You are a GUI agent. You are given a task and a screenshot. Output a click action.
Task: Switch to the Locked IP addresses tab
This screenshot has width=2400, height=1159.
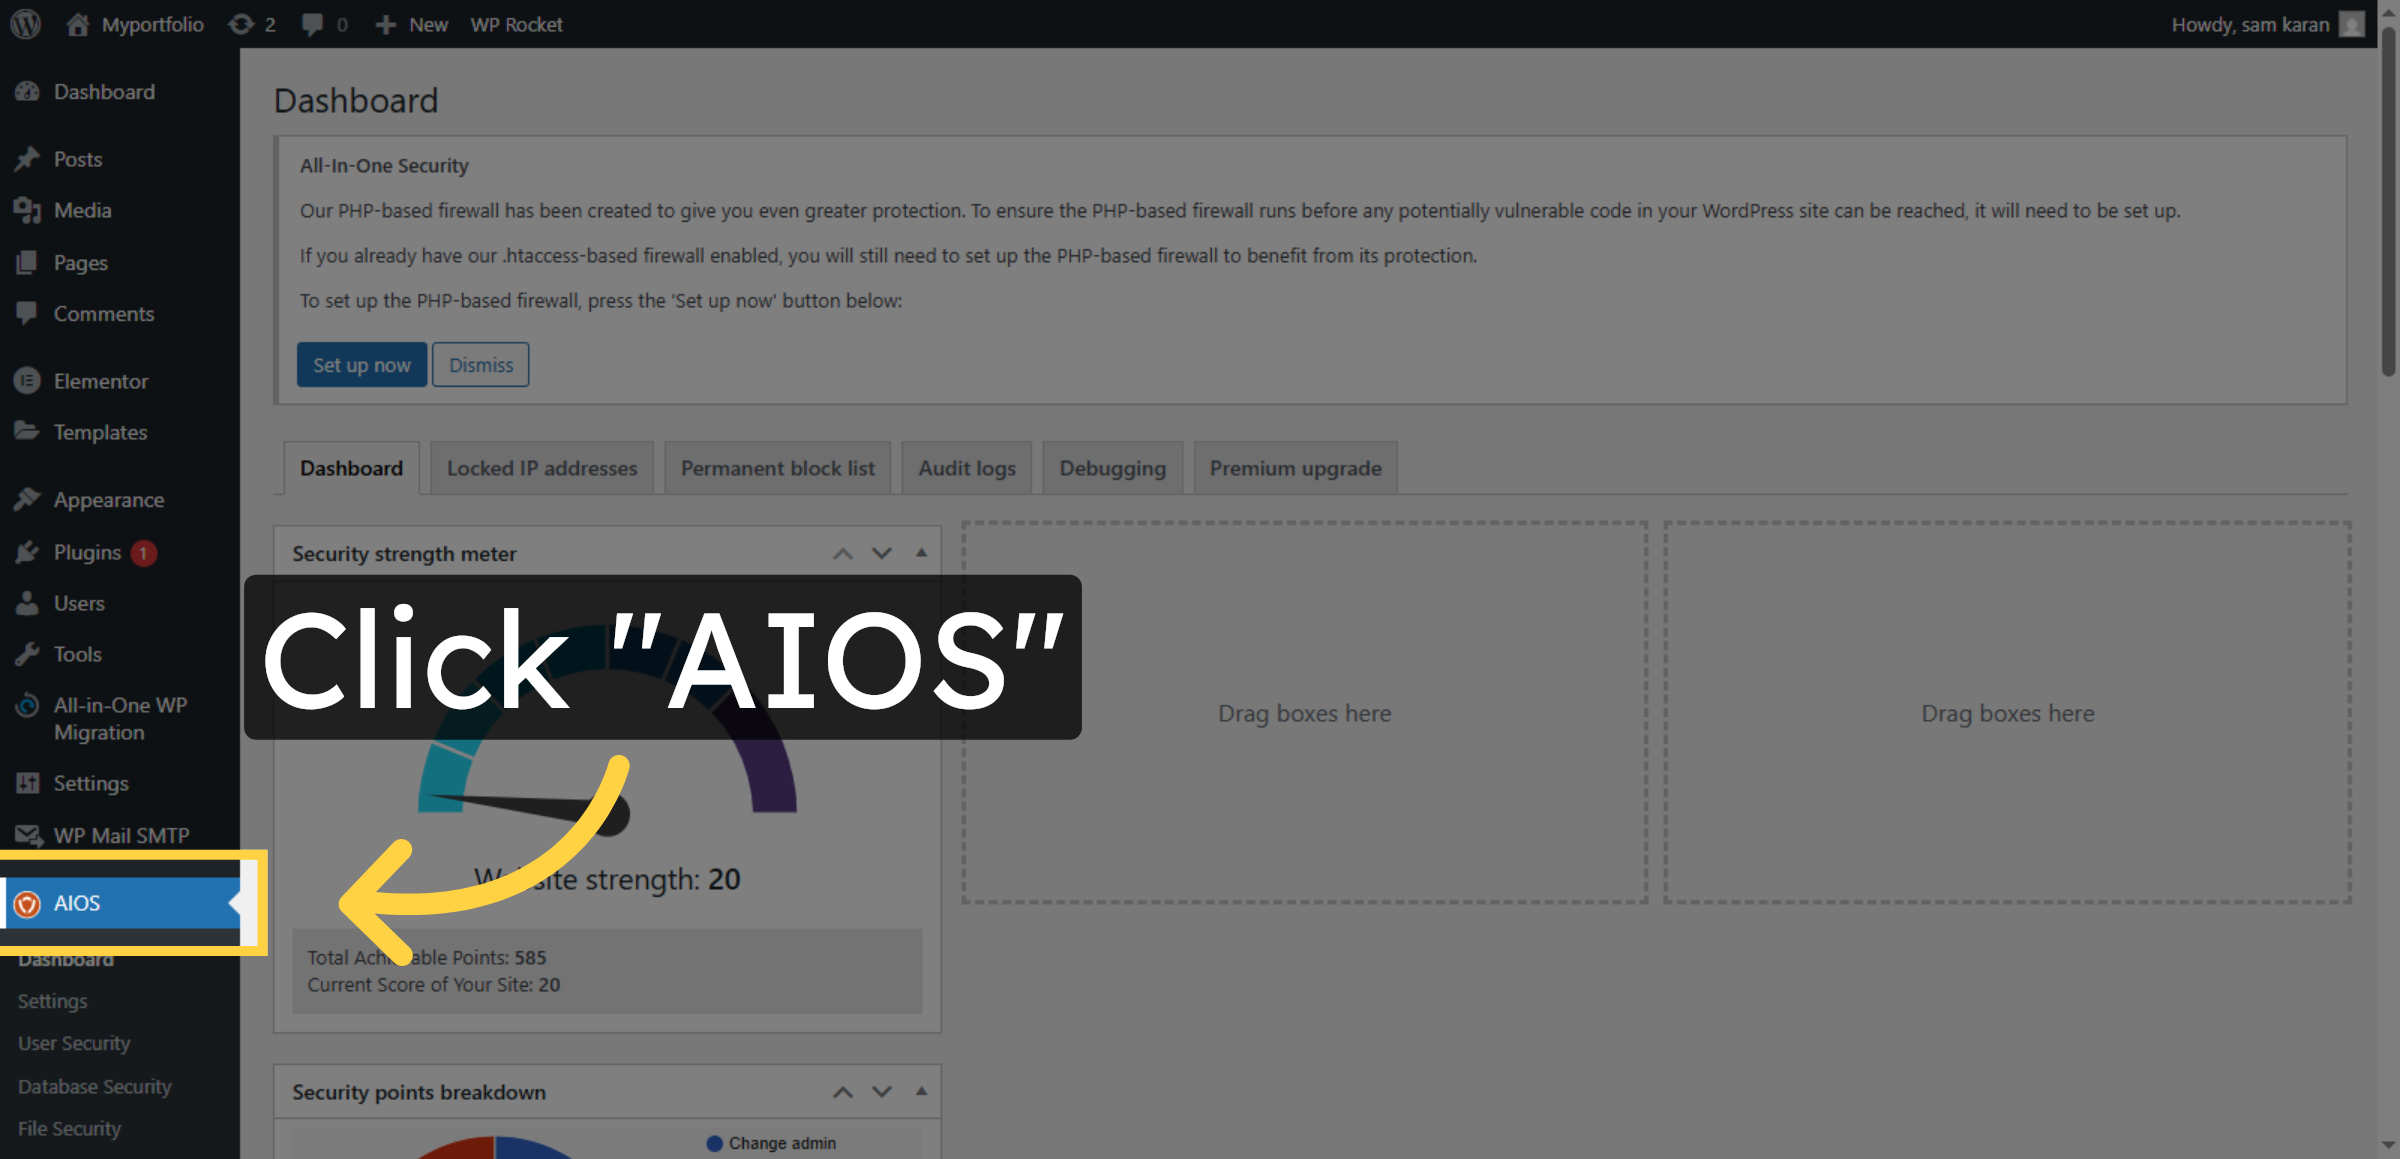pyautogui.click(x=541, y=467)
